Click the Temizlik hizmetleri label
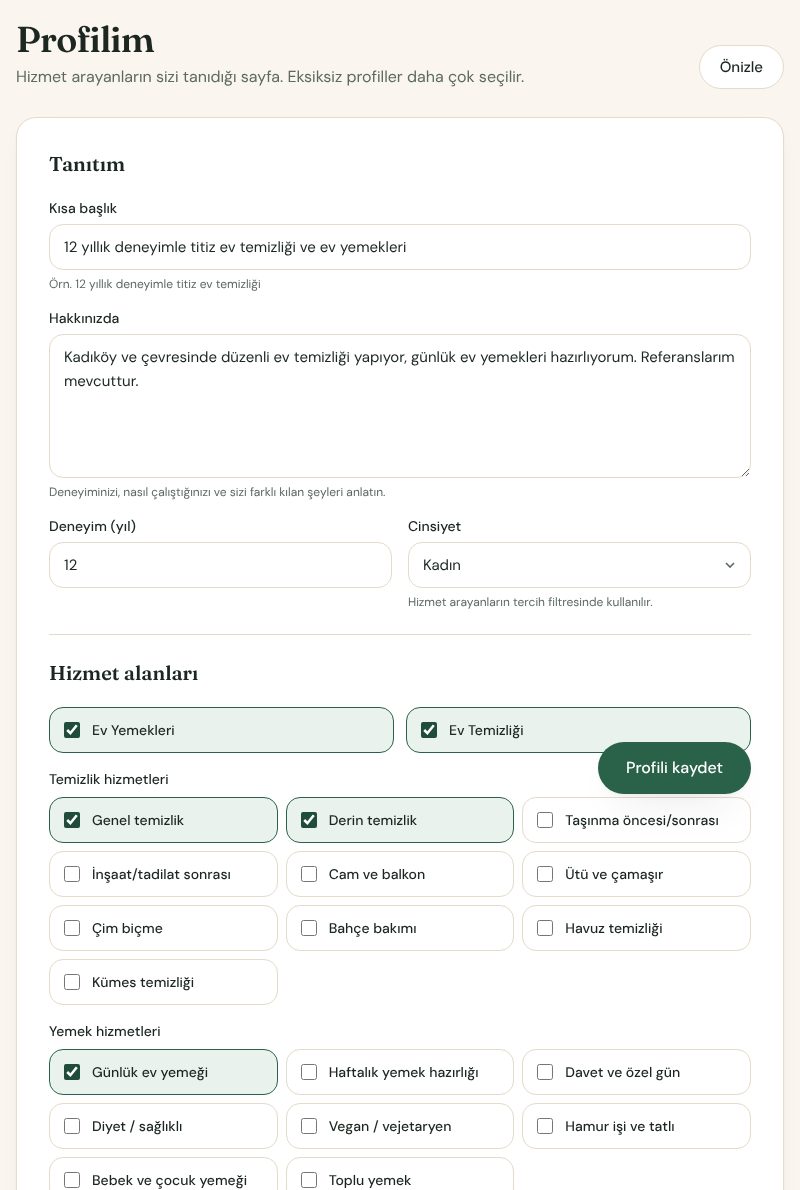Screen dimensions: 800x1190 coord(109,779)
